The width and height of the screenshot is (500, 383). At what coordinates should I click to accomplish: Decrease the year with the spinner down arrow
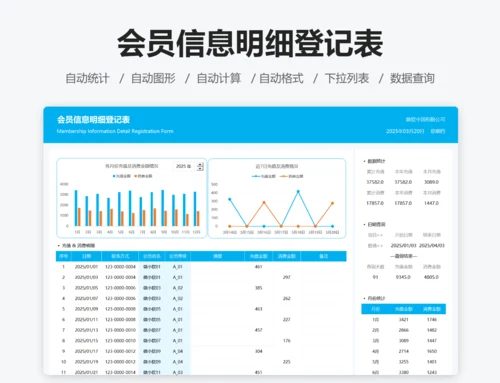200,168
